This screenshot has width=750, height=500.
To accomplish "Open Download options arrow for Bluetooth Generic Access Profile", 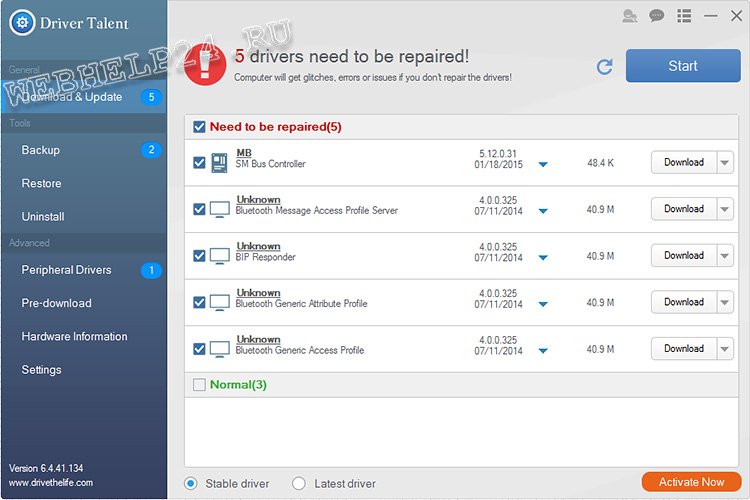I will pyautogui.click(x=725, y=349).
